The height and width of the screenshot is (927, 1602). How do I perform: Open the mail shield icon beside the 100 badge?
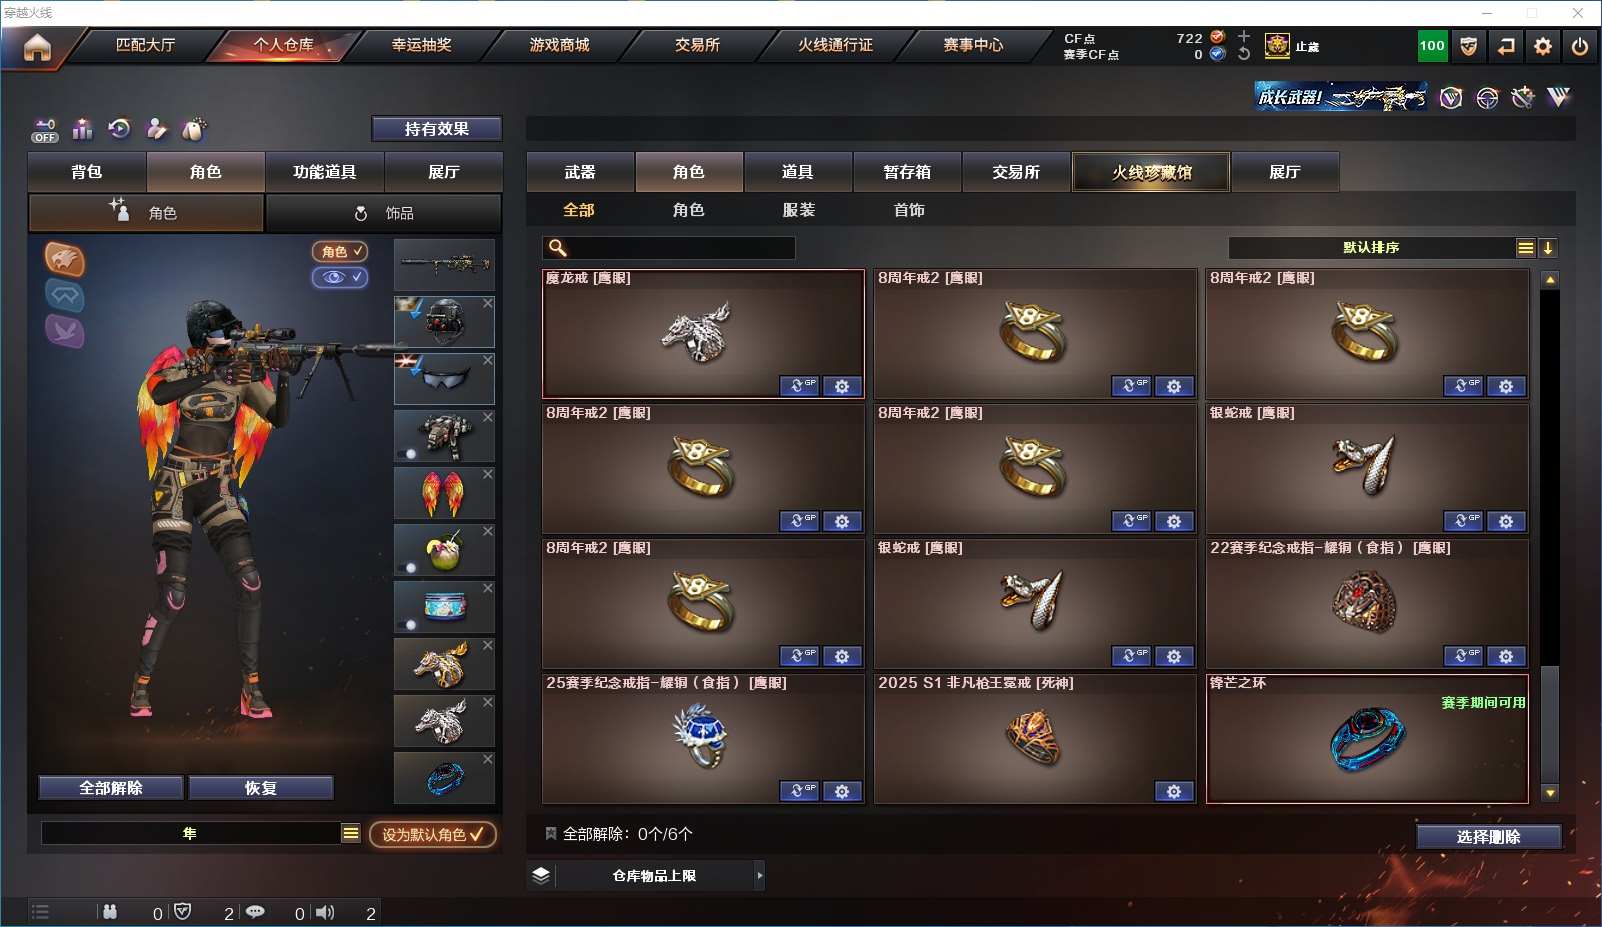coord(1468,46)
